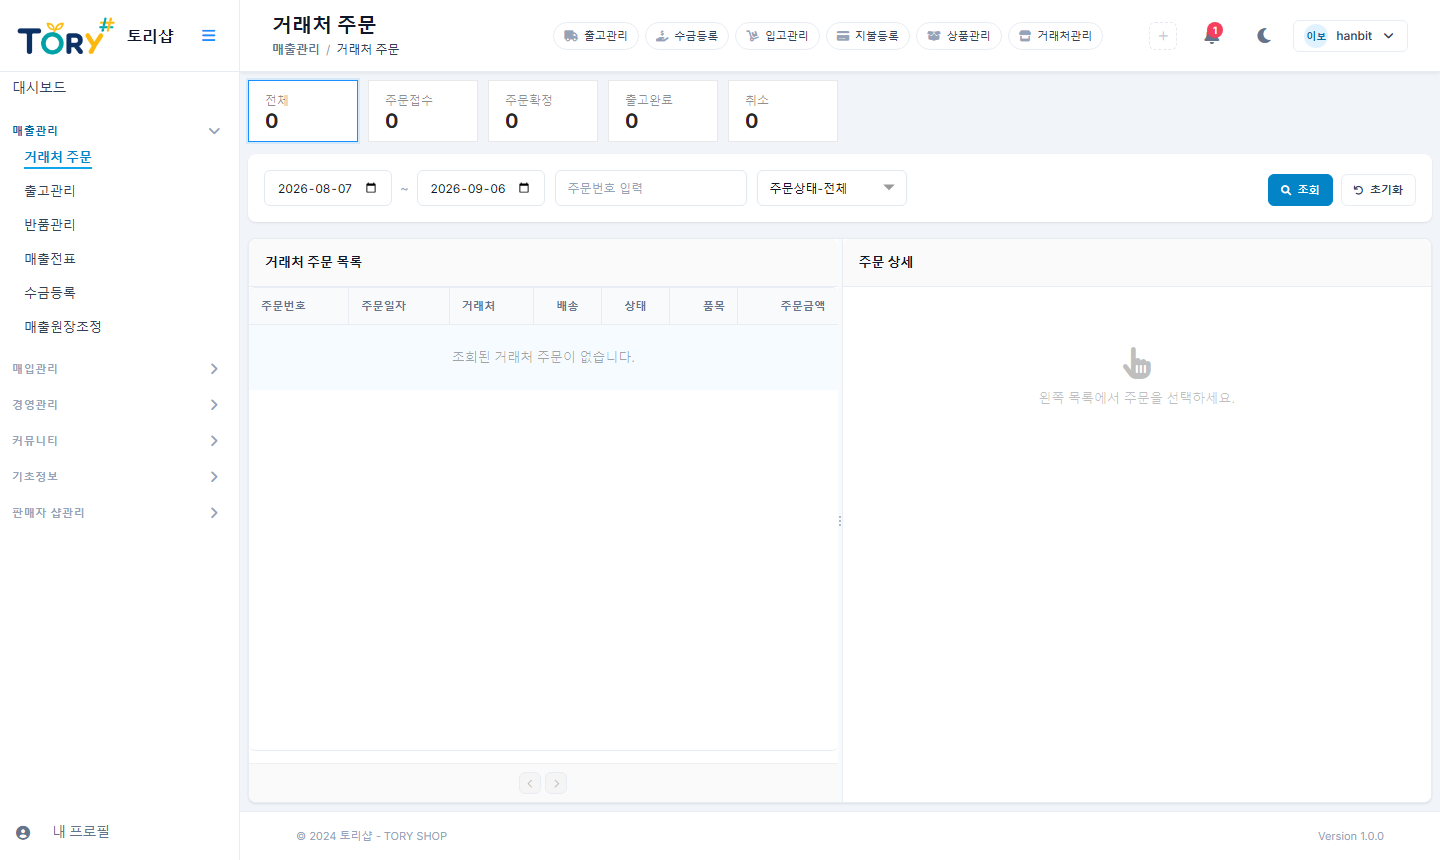The width and height of the screenshot is (1440, 860).
Task: Click the 매출관리 breadcrumb link
Action: click(296, 49)
